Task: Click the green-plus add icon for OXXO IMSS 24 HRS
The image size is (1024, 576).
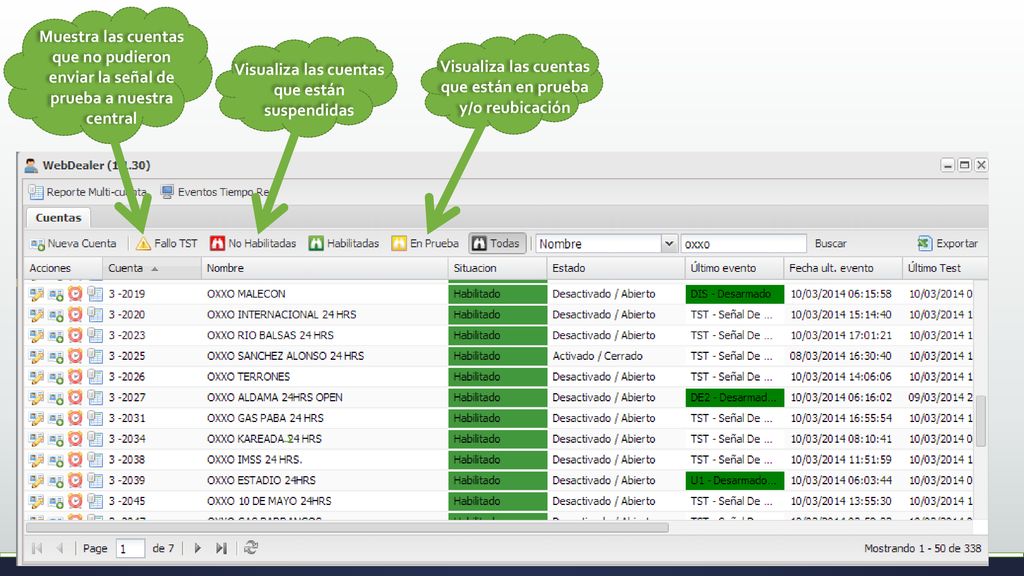Action: point(56,460)
